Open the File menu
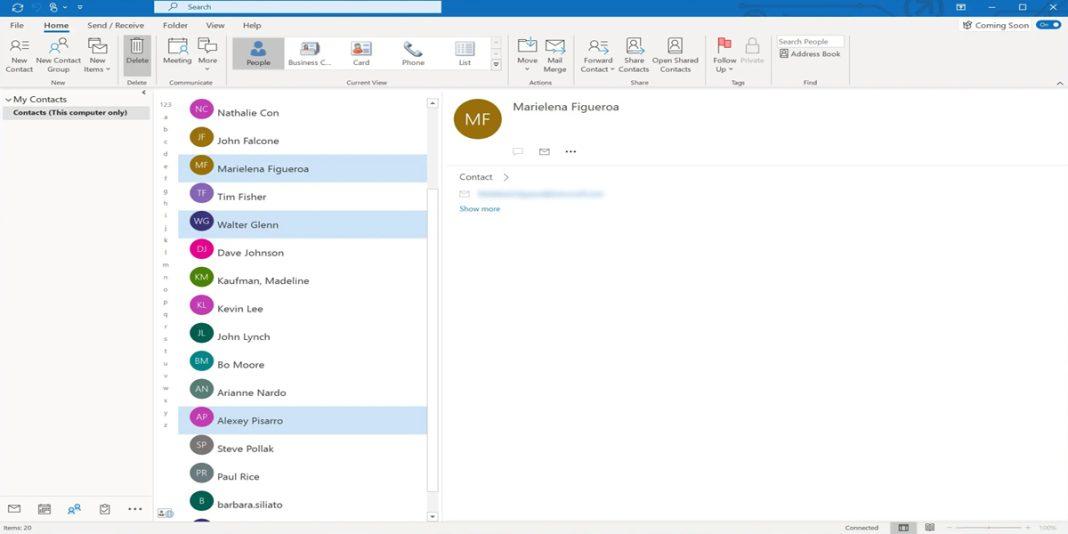Screen dimensions: 1068x534 pyautogui.click(x=17, y=25)
